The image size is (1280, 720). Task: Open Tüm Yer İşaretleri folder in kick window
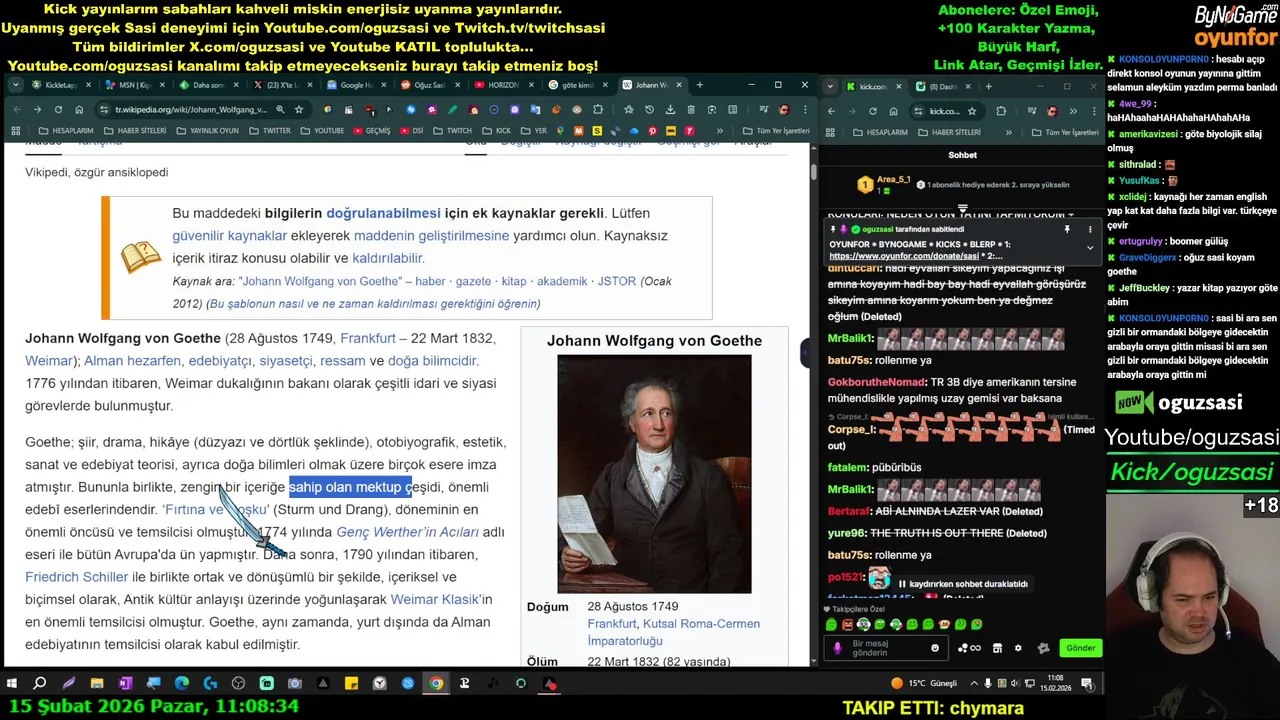coord(1065,132)
